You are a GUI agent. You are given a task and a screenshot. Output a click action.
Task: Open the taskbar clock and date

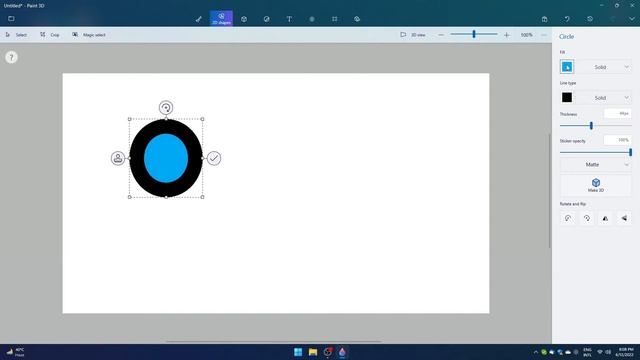(625, 352)
